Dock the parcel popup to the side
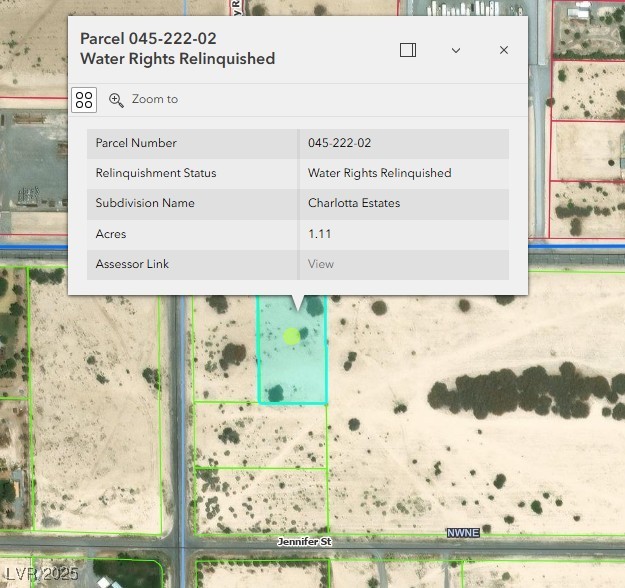Viewport: 625px width, 588px height. 408,50
